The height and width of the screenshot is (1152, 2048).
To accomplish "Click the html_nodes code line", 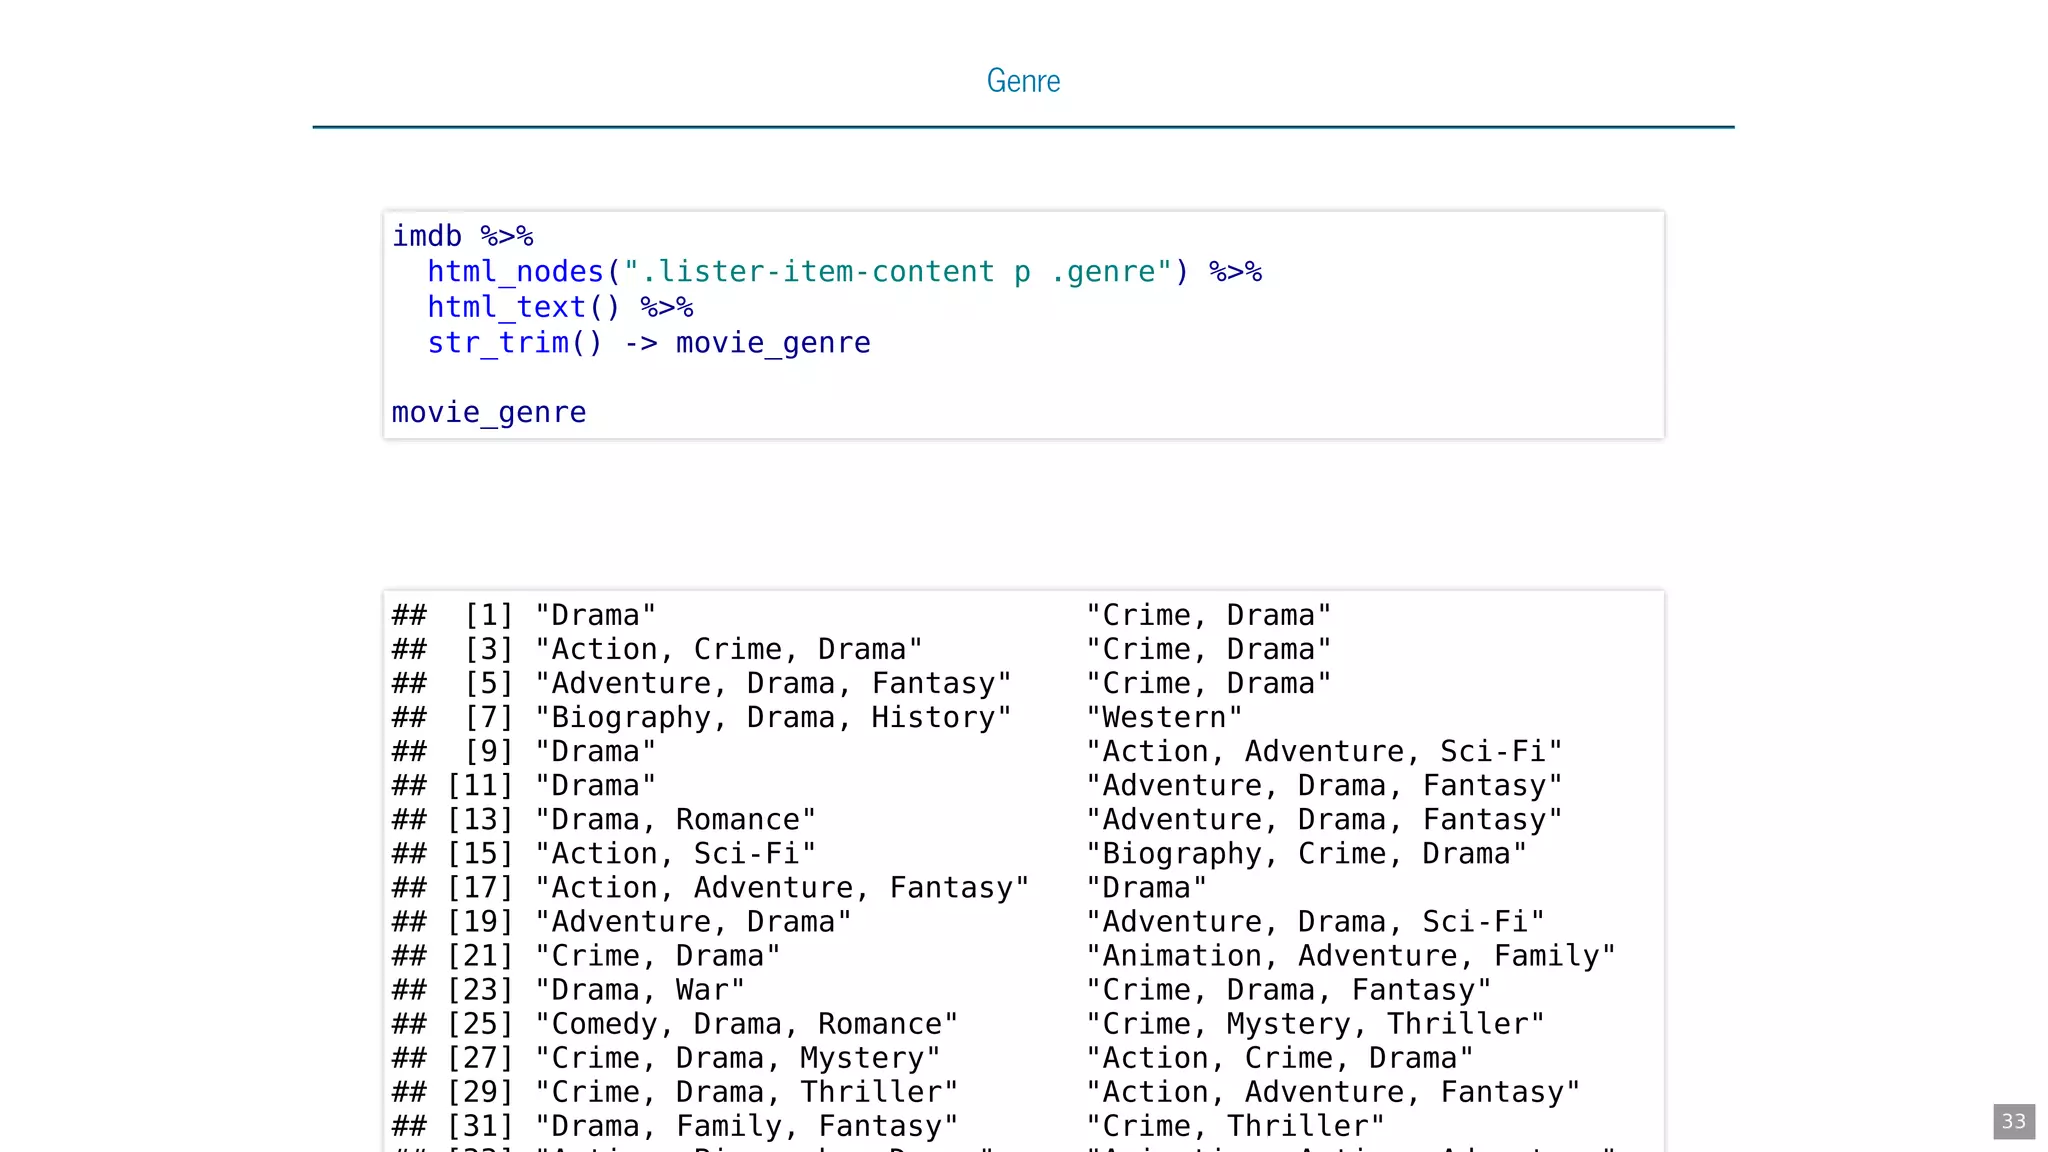I will click(845, 272).
